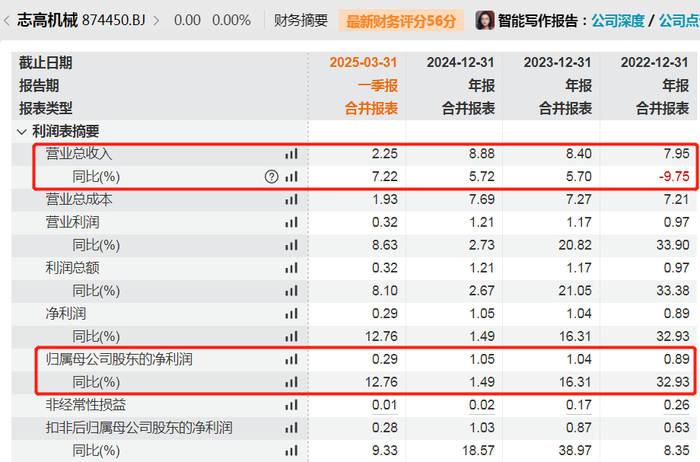
Task: Click the 利润总额 row label
Action: click(x=72, y=268)
